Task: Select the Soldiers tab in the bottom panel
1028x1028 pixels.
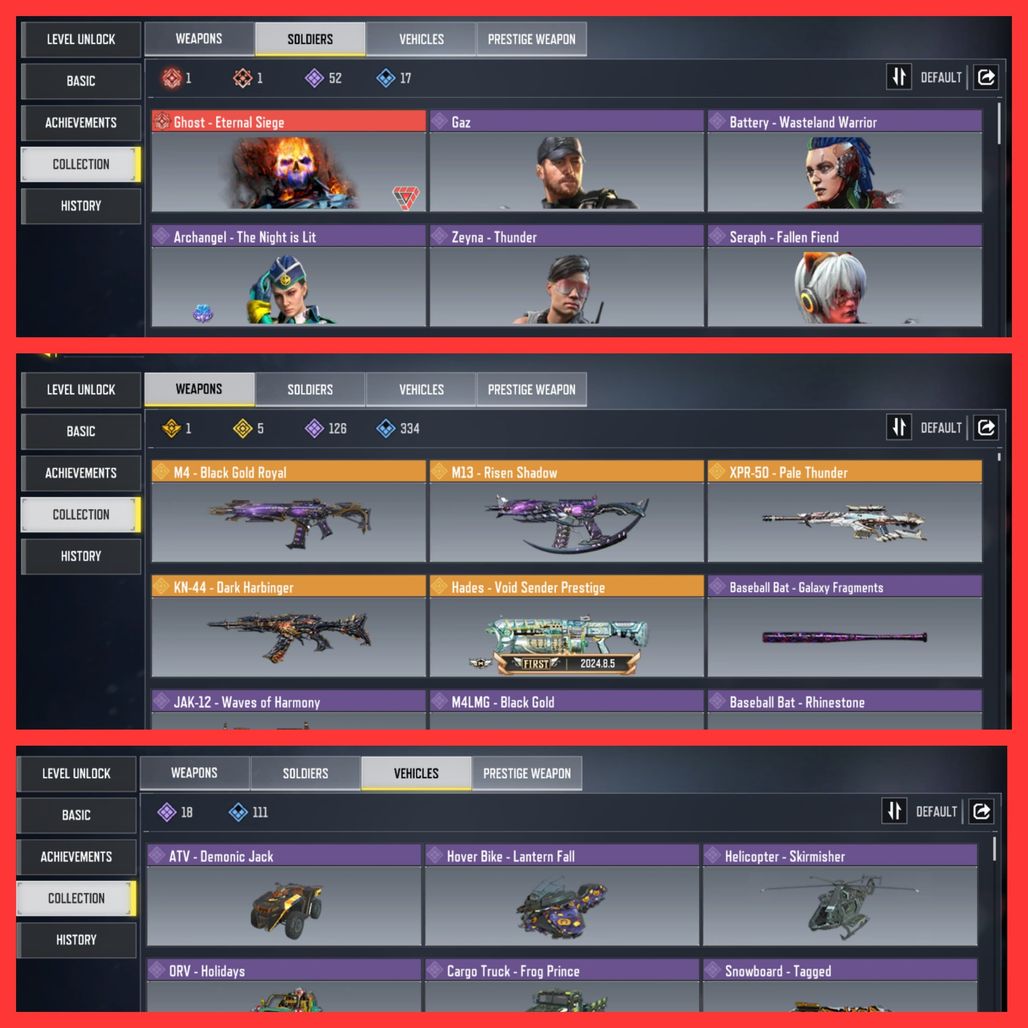Action: pyautogui.click(x=306, y=774)
